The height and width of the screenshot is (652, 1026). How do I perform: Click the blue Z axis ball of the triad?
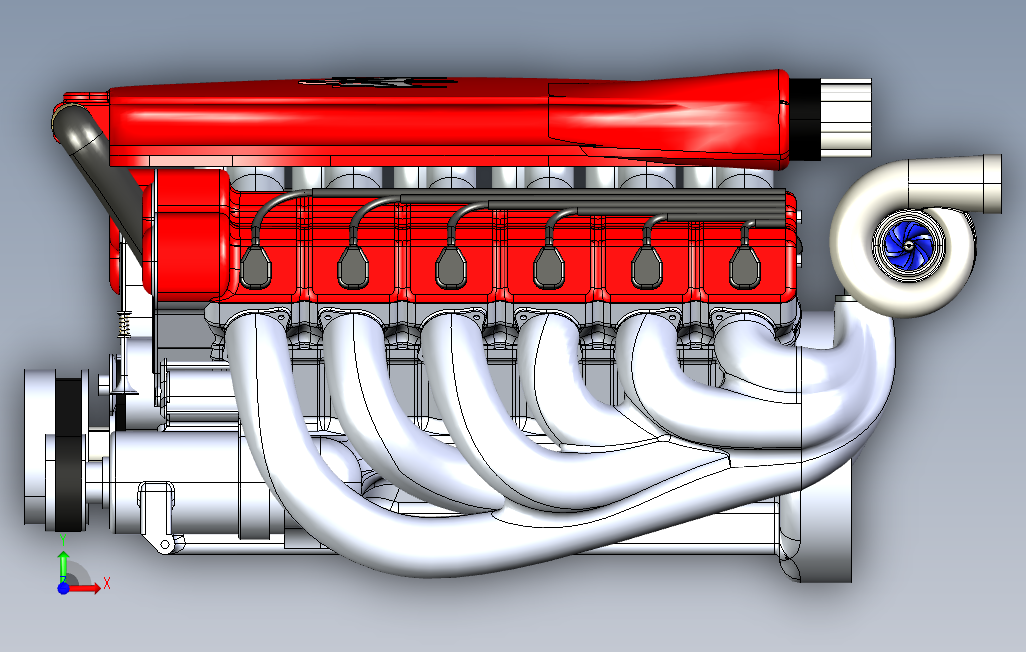(63, 588)
